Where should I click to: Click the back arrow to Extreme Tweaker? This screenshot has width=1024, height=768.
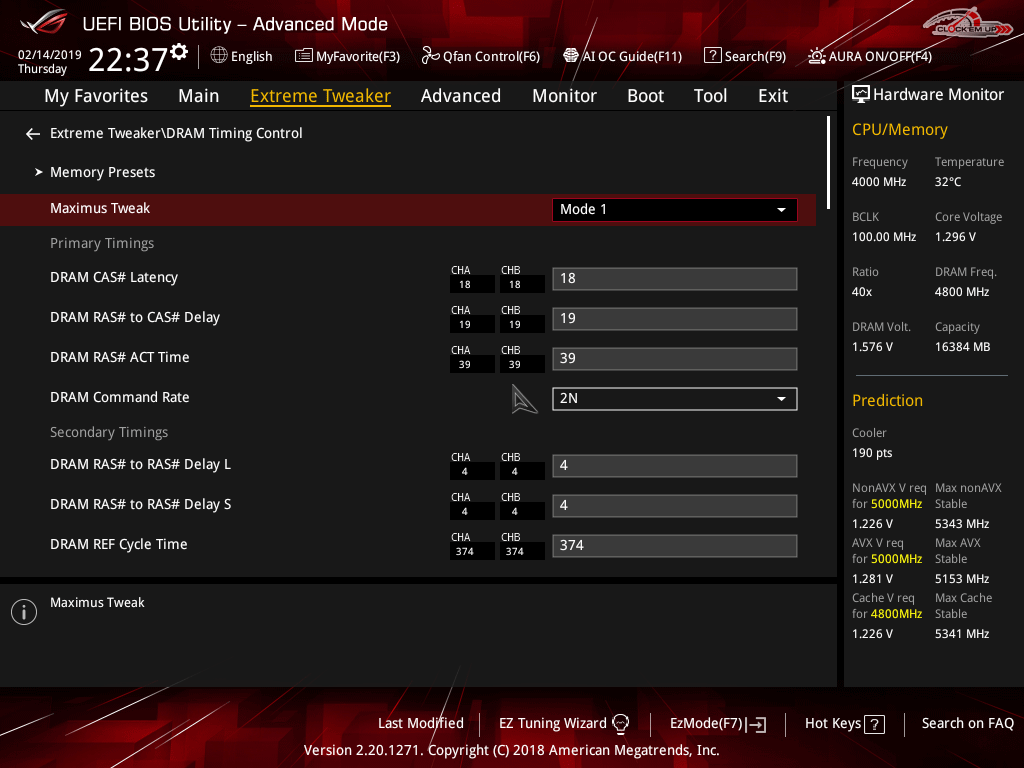coord(33,134)
